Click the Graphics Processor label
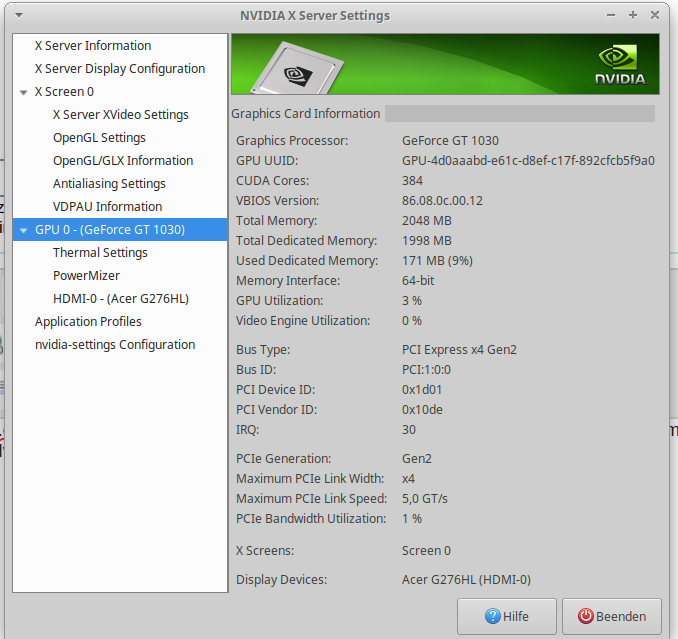 (292, 141)
